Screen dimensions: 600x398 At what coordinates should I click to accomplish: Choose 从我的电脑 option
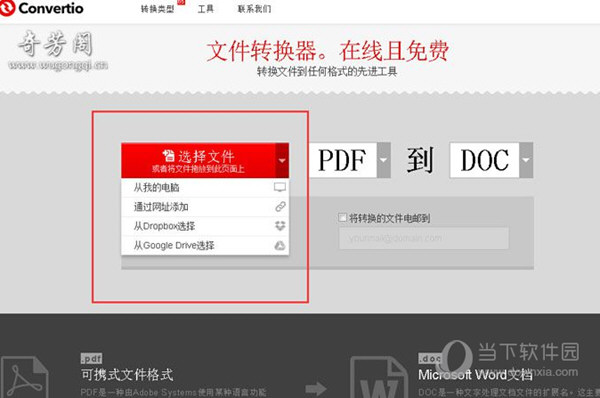pos(205,188)
